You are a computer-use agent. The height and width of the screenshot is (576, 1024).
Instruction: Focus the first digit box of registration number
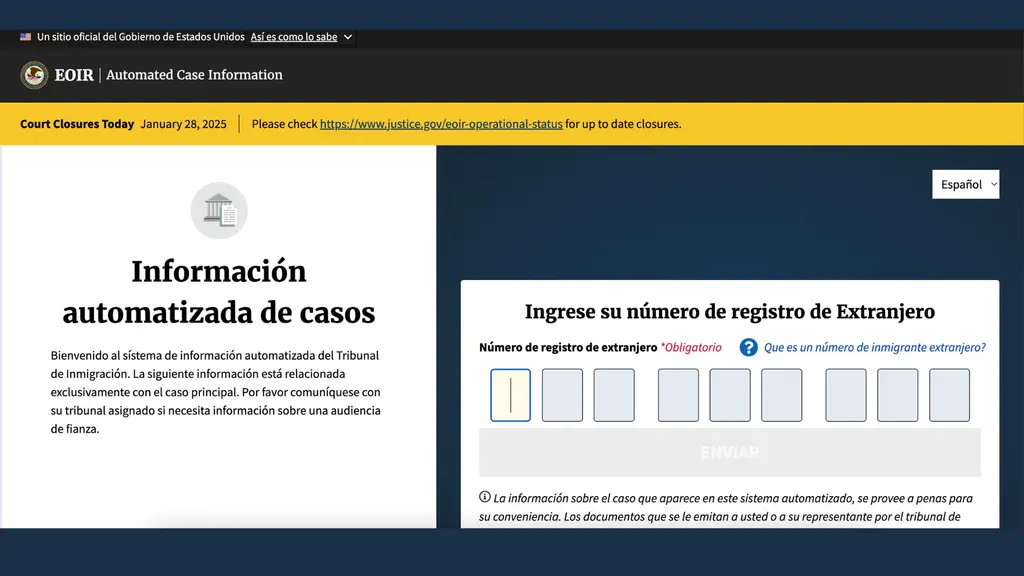click(510, 395)
